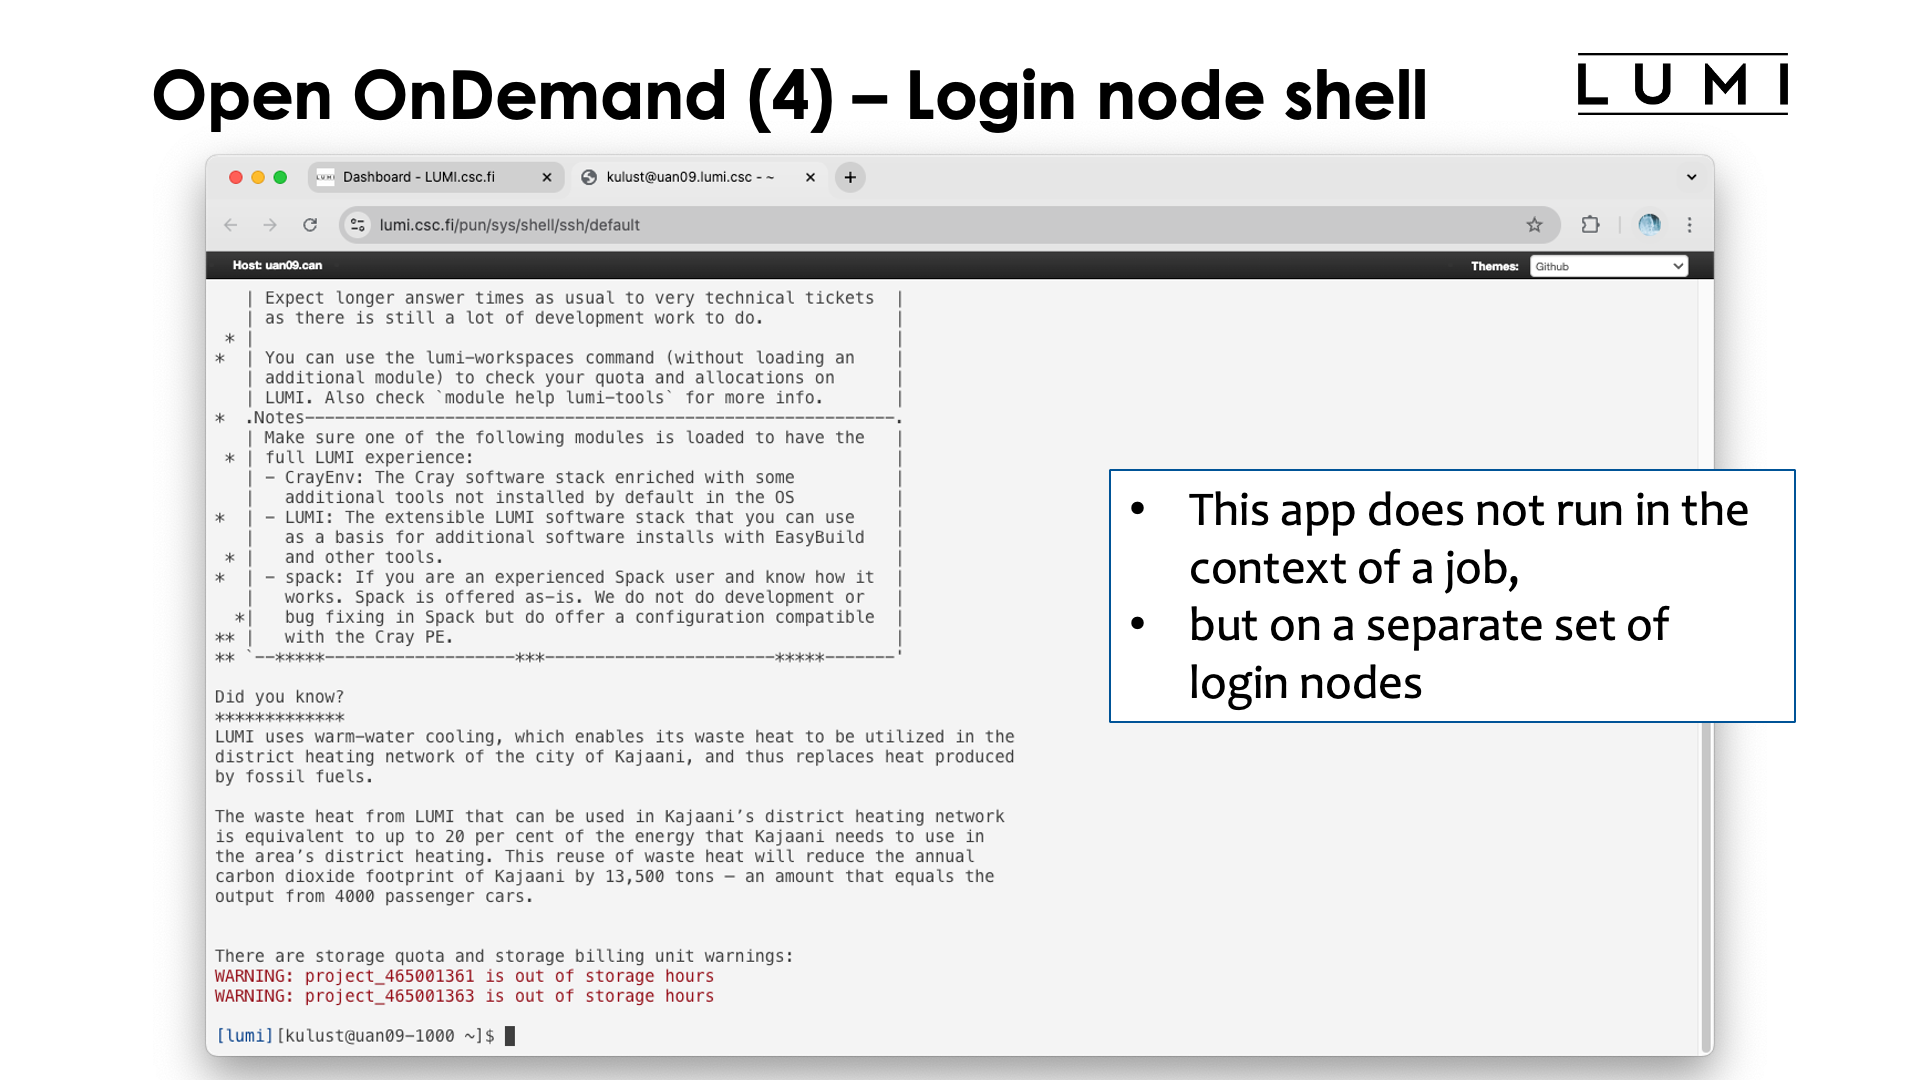The width and height of the screenshot is (1920, 1080).
Task: Open a new browser tab
Action: click(x=850, y=177)
